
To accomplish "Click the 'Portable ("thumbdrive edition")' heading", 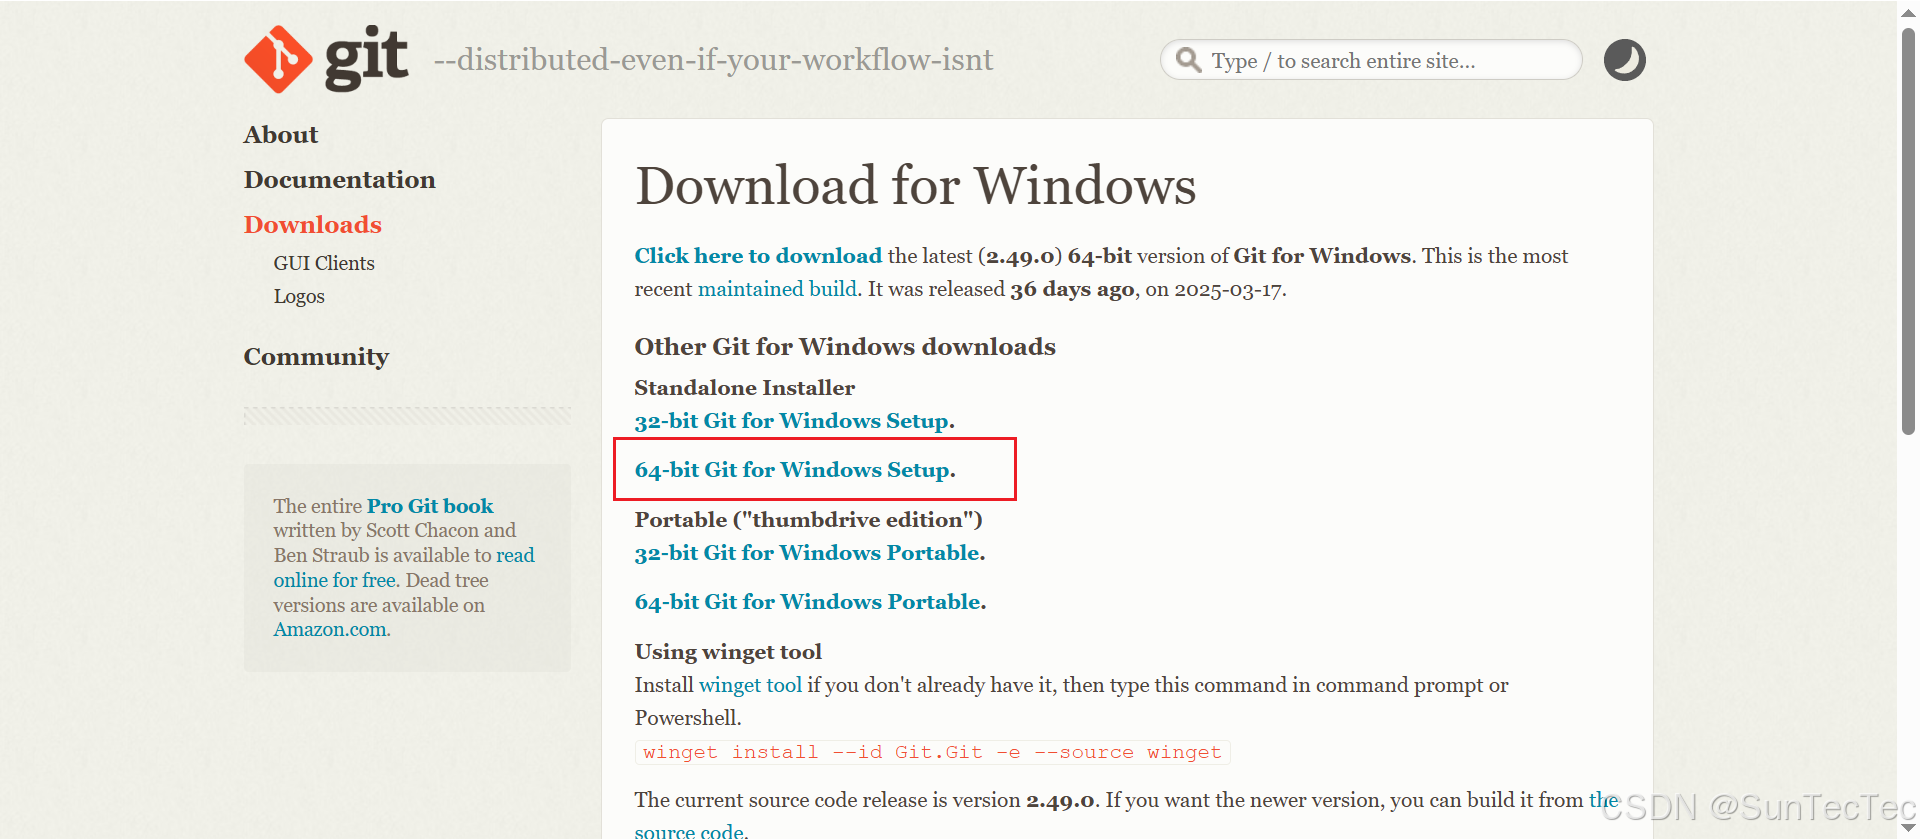I will [808, 520].
